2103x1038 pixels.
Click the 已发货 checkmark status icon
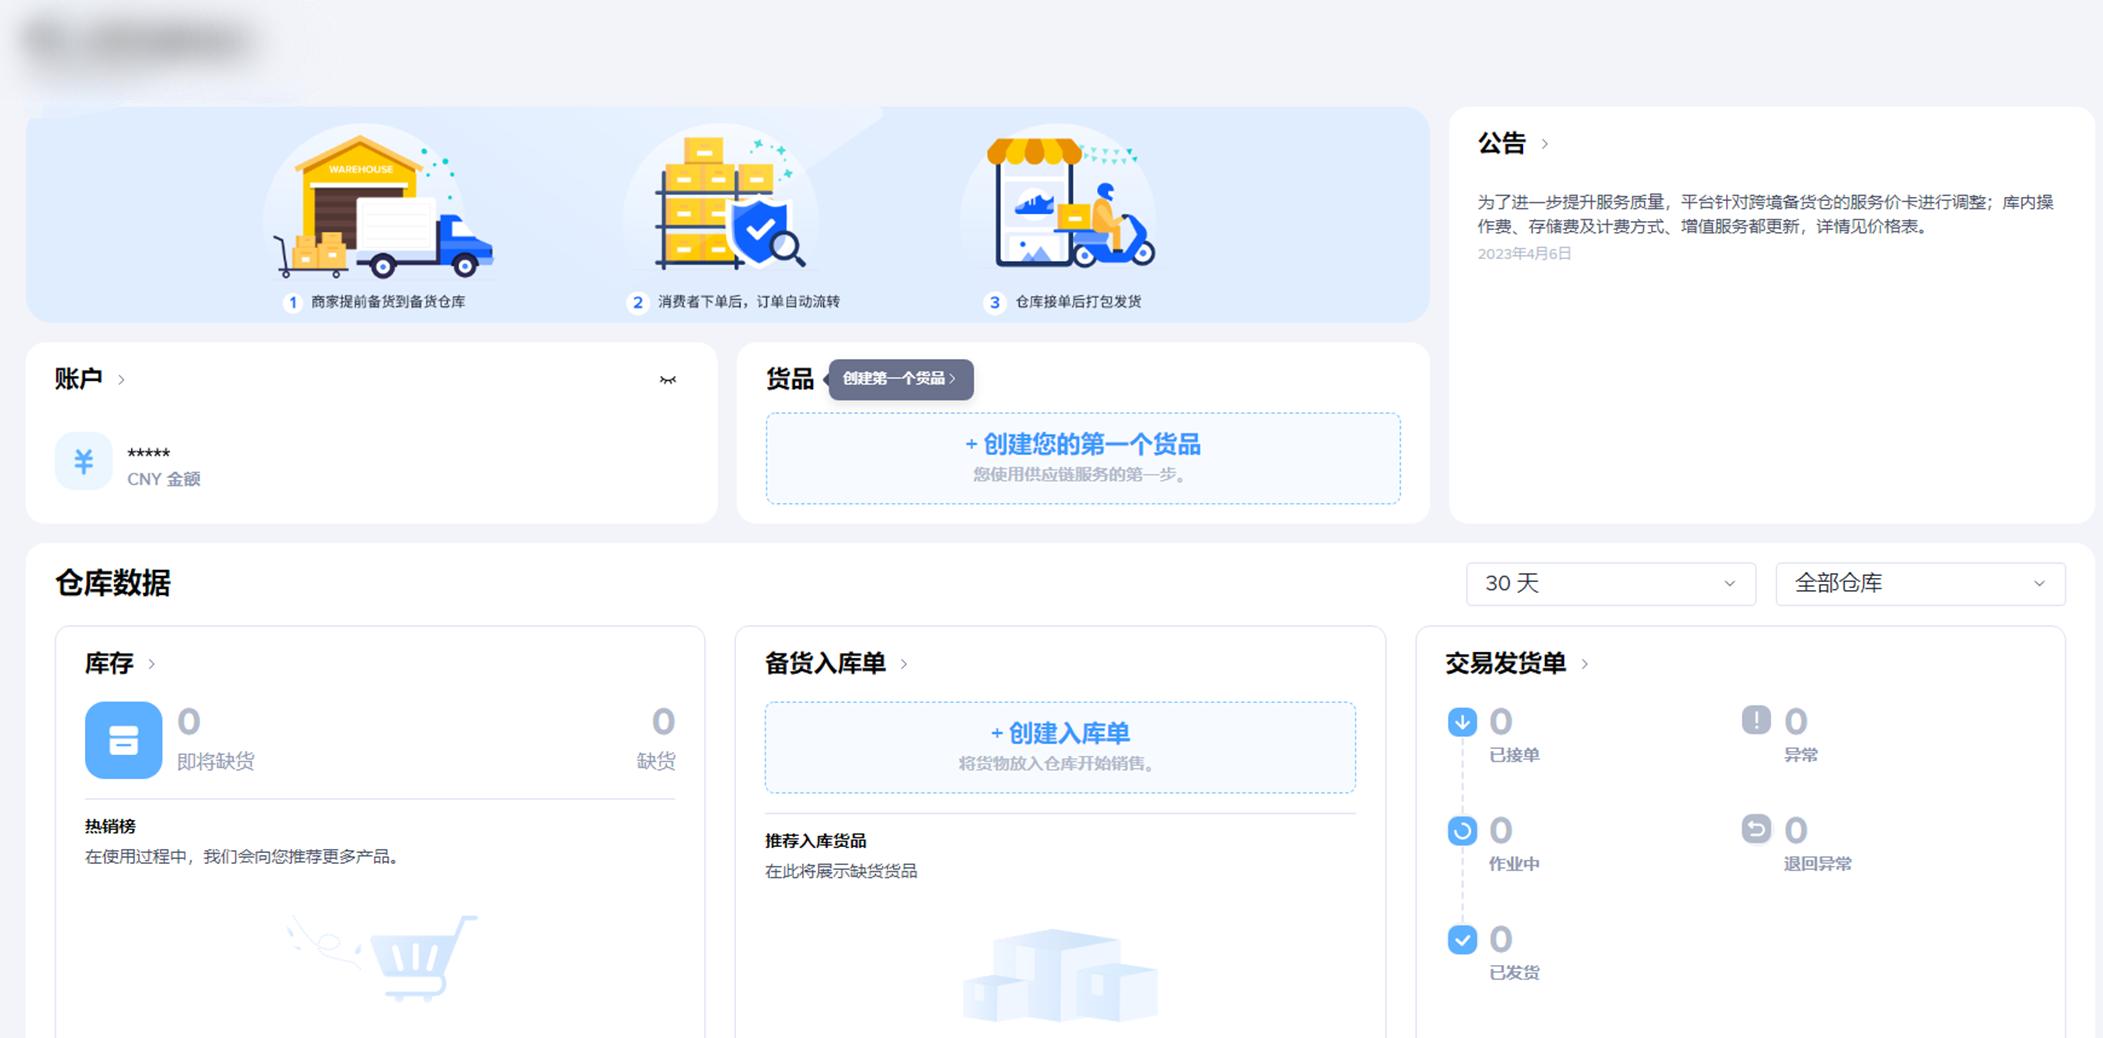click(x=1461, y=939)
